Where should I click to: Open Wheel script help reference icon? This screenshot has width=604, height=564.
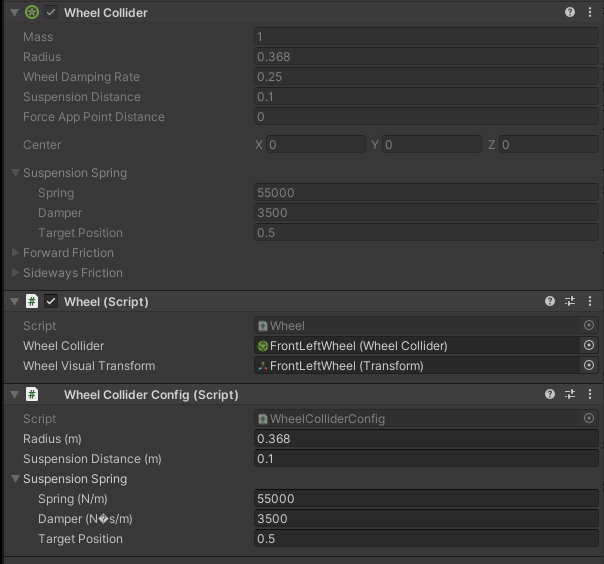(550, 301)
